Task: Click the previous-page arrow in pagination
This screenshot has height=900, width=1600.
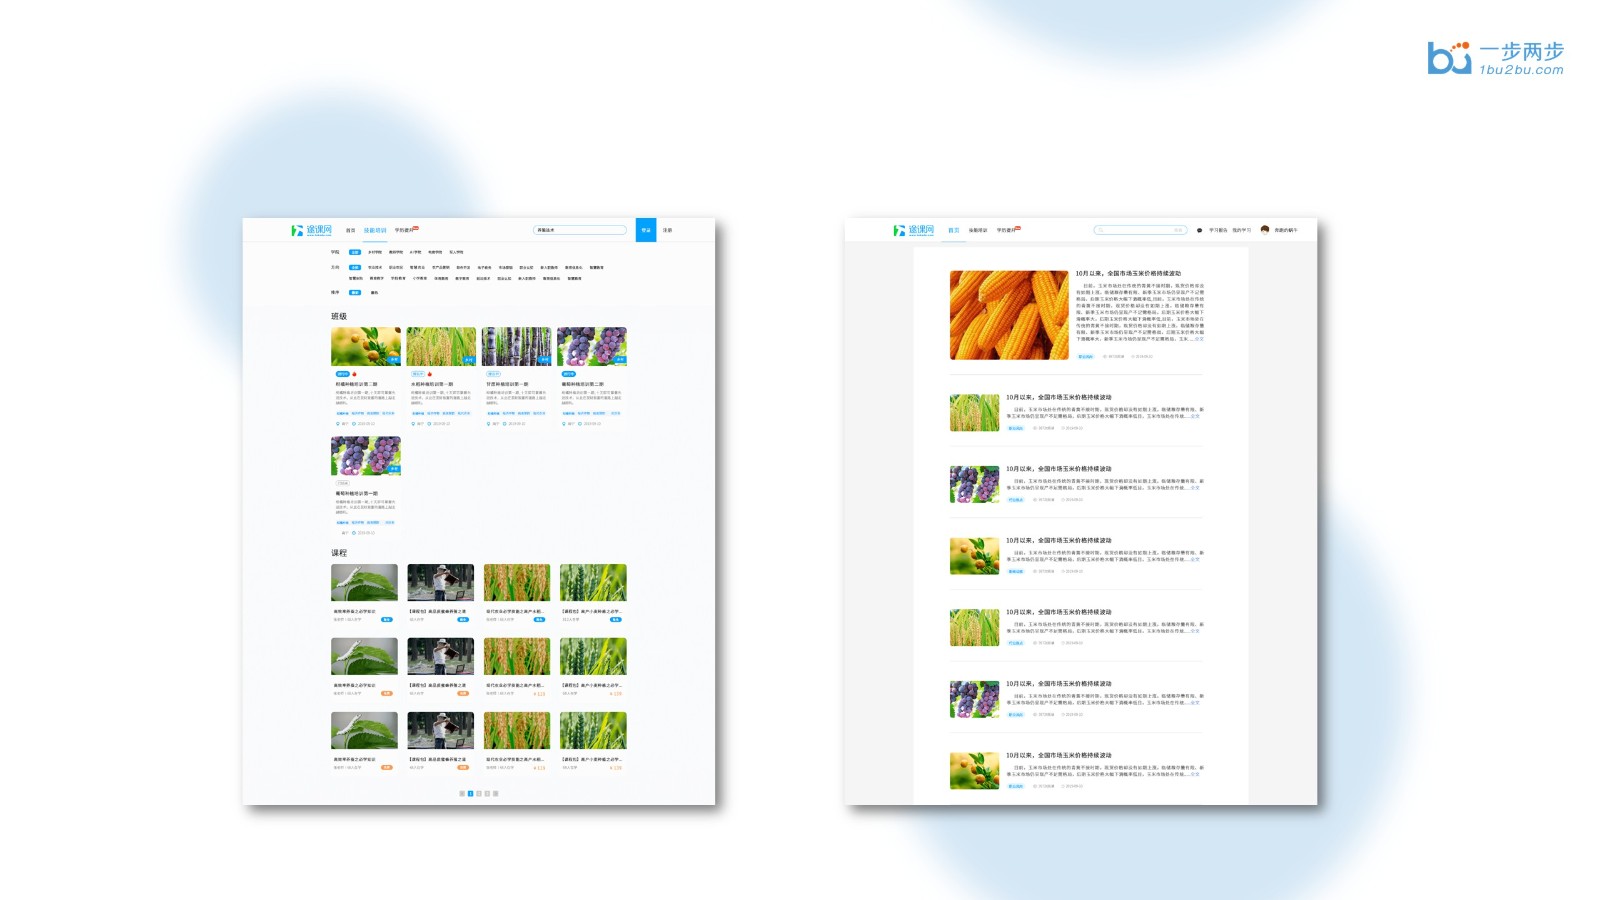Action: tap(462, 793)
